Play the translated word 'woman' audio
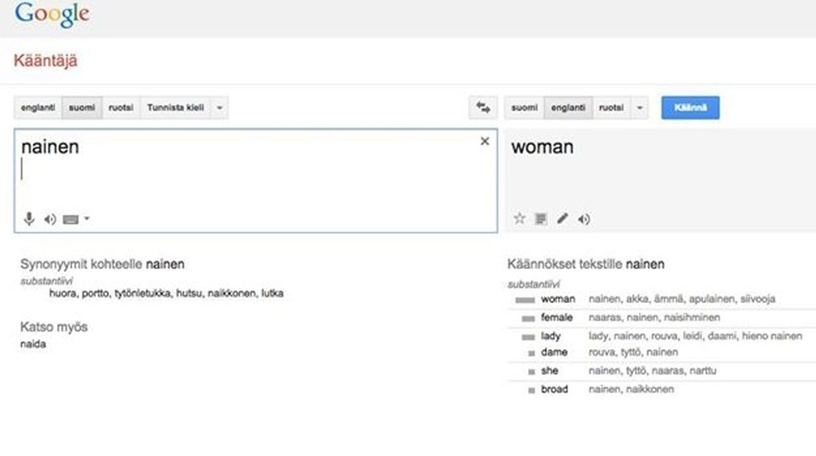 click(x=584, y=219)
